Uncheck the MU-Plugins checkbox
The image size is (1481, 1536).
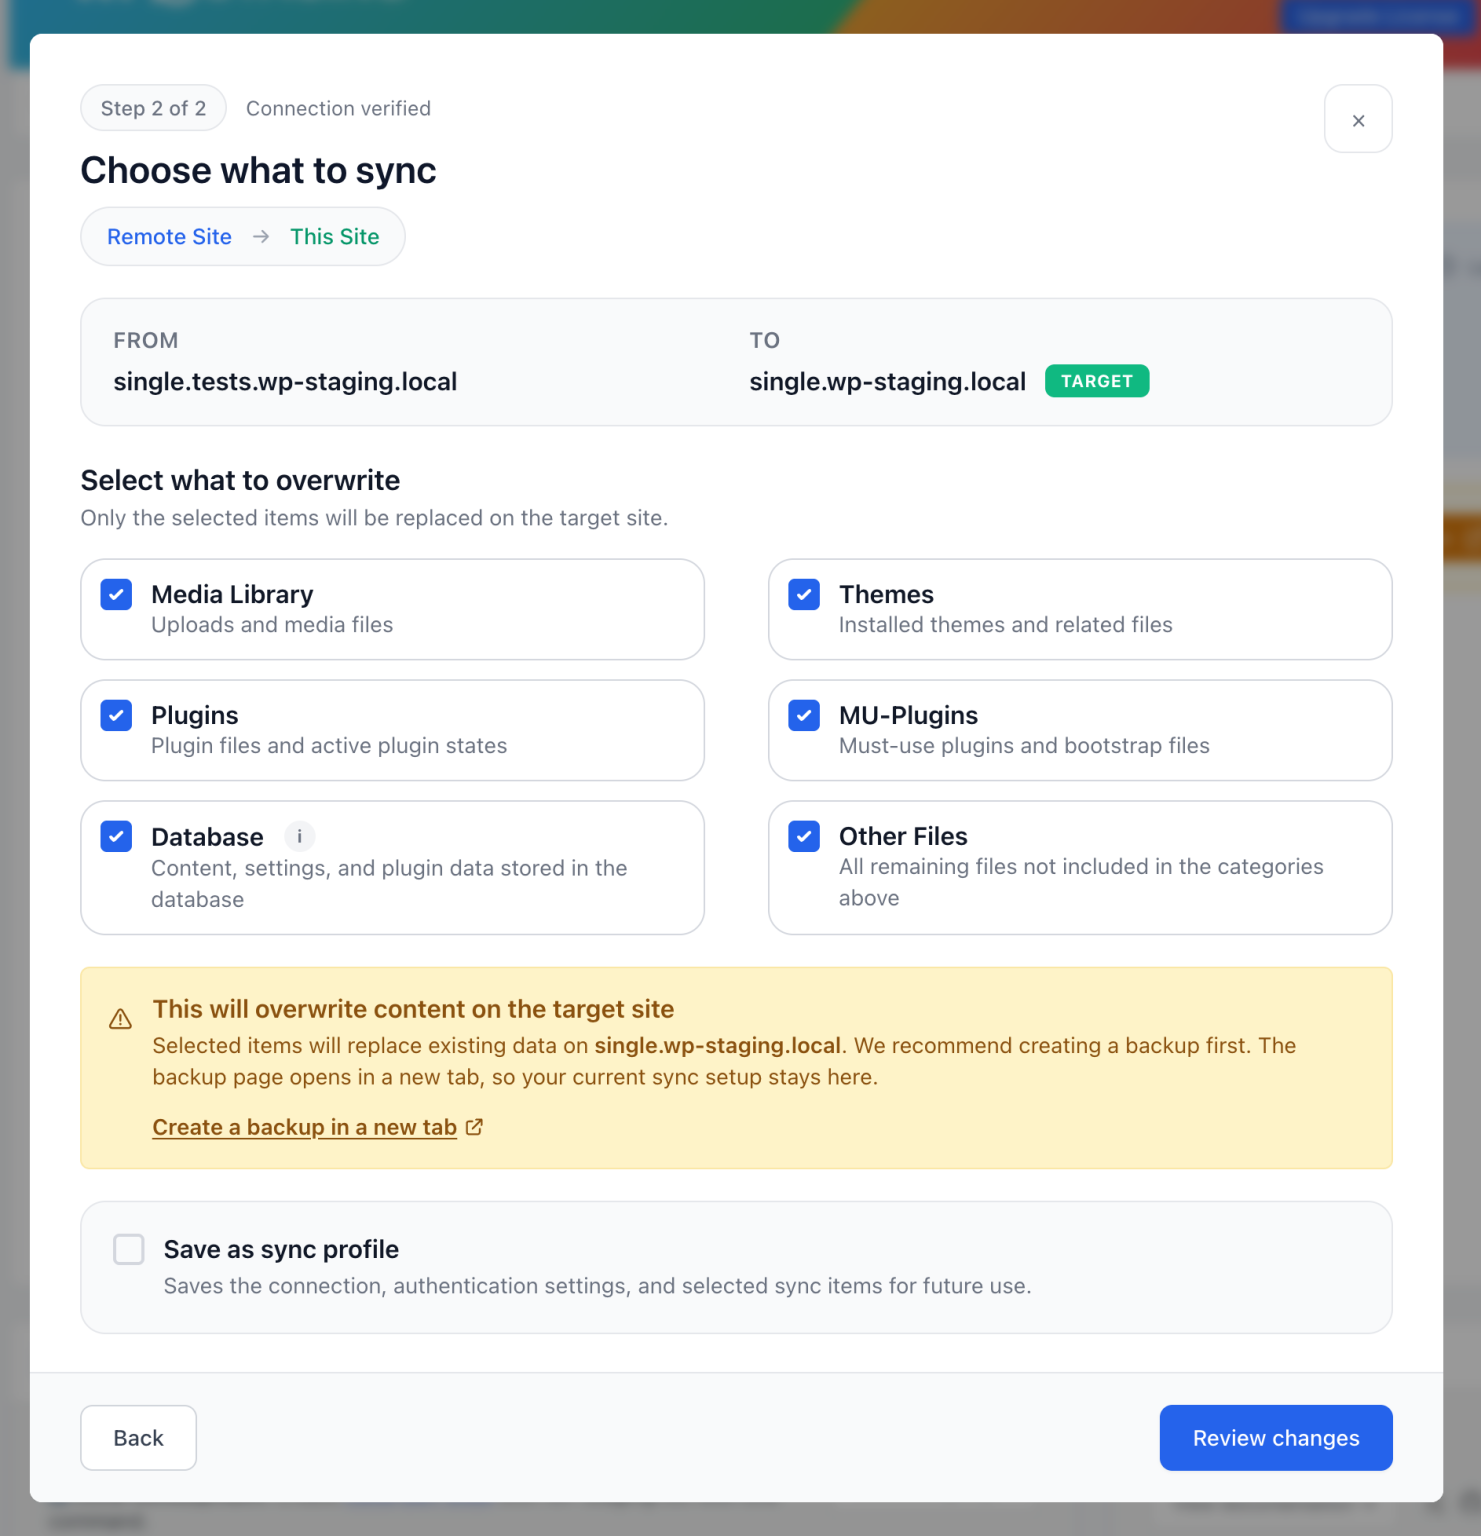pyautogui.click(x=804, y=715)
